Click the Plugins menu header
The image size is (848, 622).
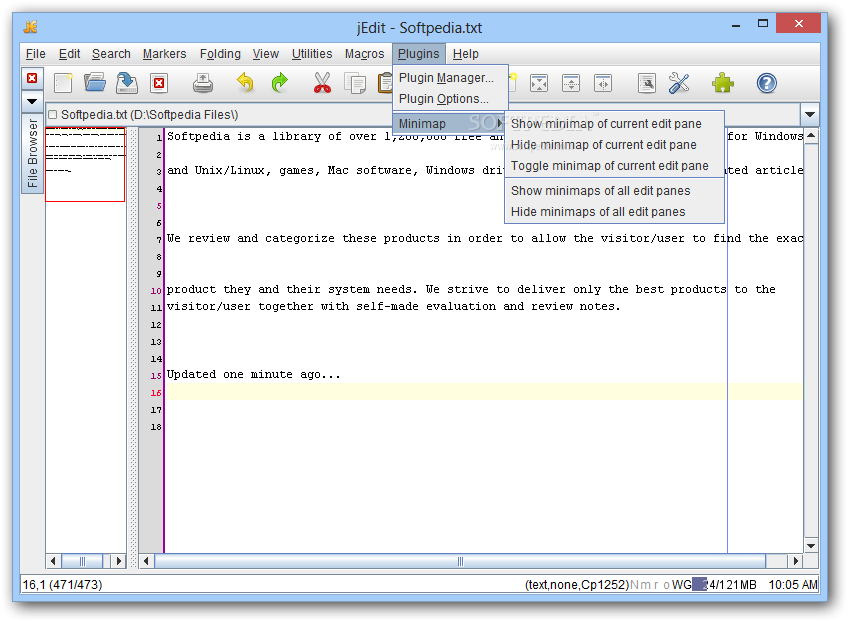tap(419, 54)
